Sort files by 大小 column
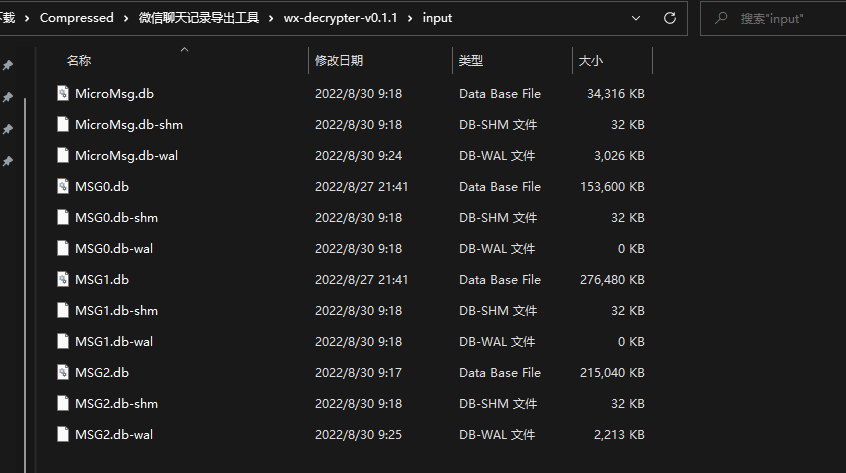The width and height of the screenshot is (846, 473). coord(590,61)
